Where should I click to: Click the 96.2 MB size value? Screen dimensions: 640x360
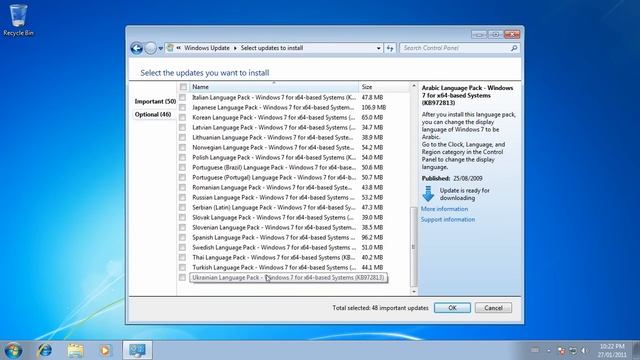372,238
